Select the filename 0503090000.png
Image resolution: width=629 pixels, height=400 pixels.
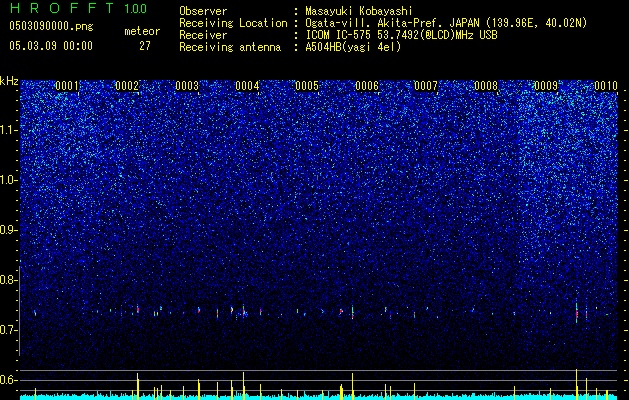click(51, 26)
